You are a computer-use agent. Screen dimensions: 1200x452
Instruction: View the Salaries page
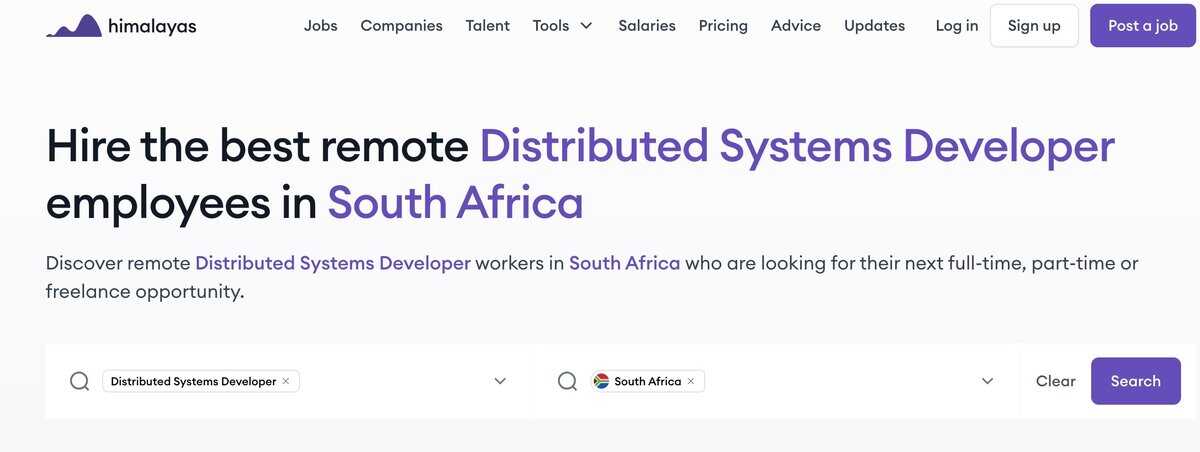[646, 26]
